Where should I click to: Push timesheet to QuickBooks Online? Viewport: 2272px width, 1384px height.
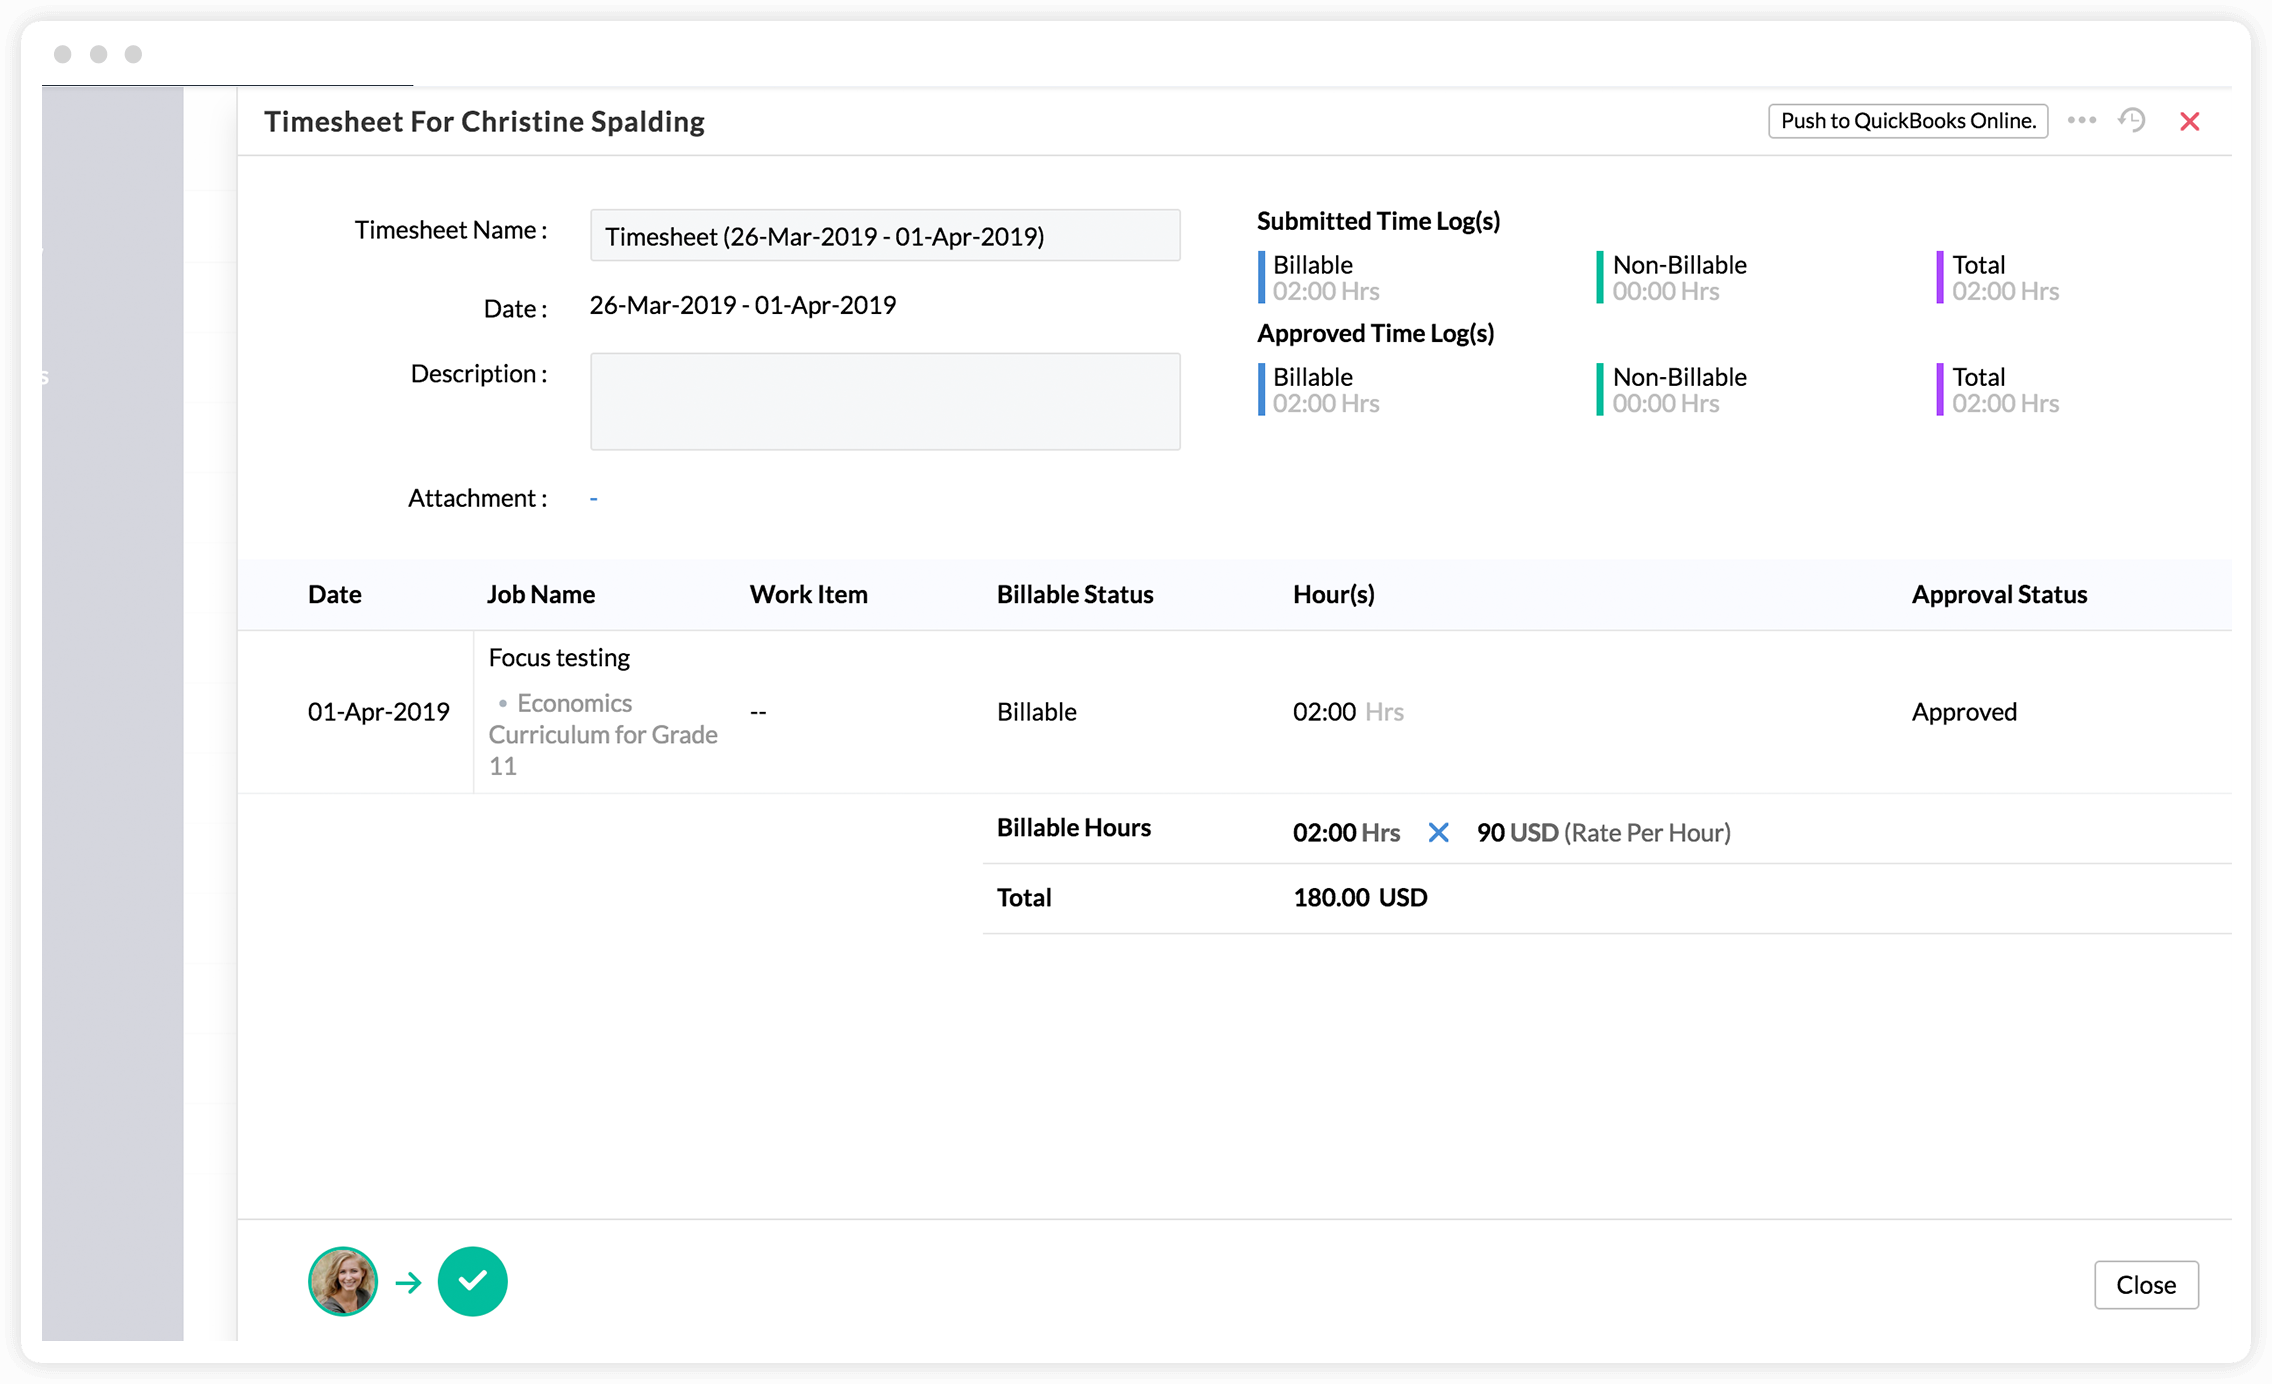[1907, 121]
